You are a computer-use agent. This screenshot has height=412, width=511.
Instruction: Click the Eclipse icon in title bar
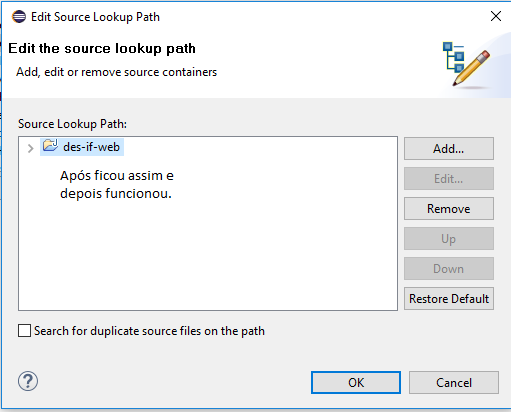tap(19, 17)
